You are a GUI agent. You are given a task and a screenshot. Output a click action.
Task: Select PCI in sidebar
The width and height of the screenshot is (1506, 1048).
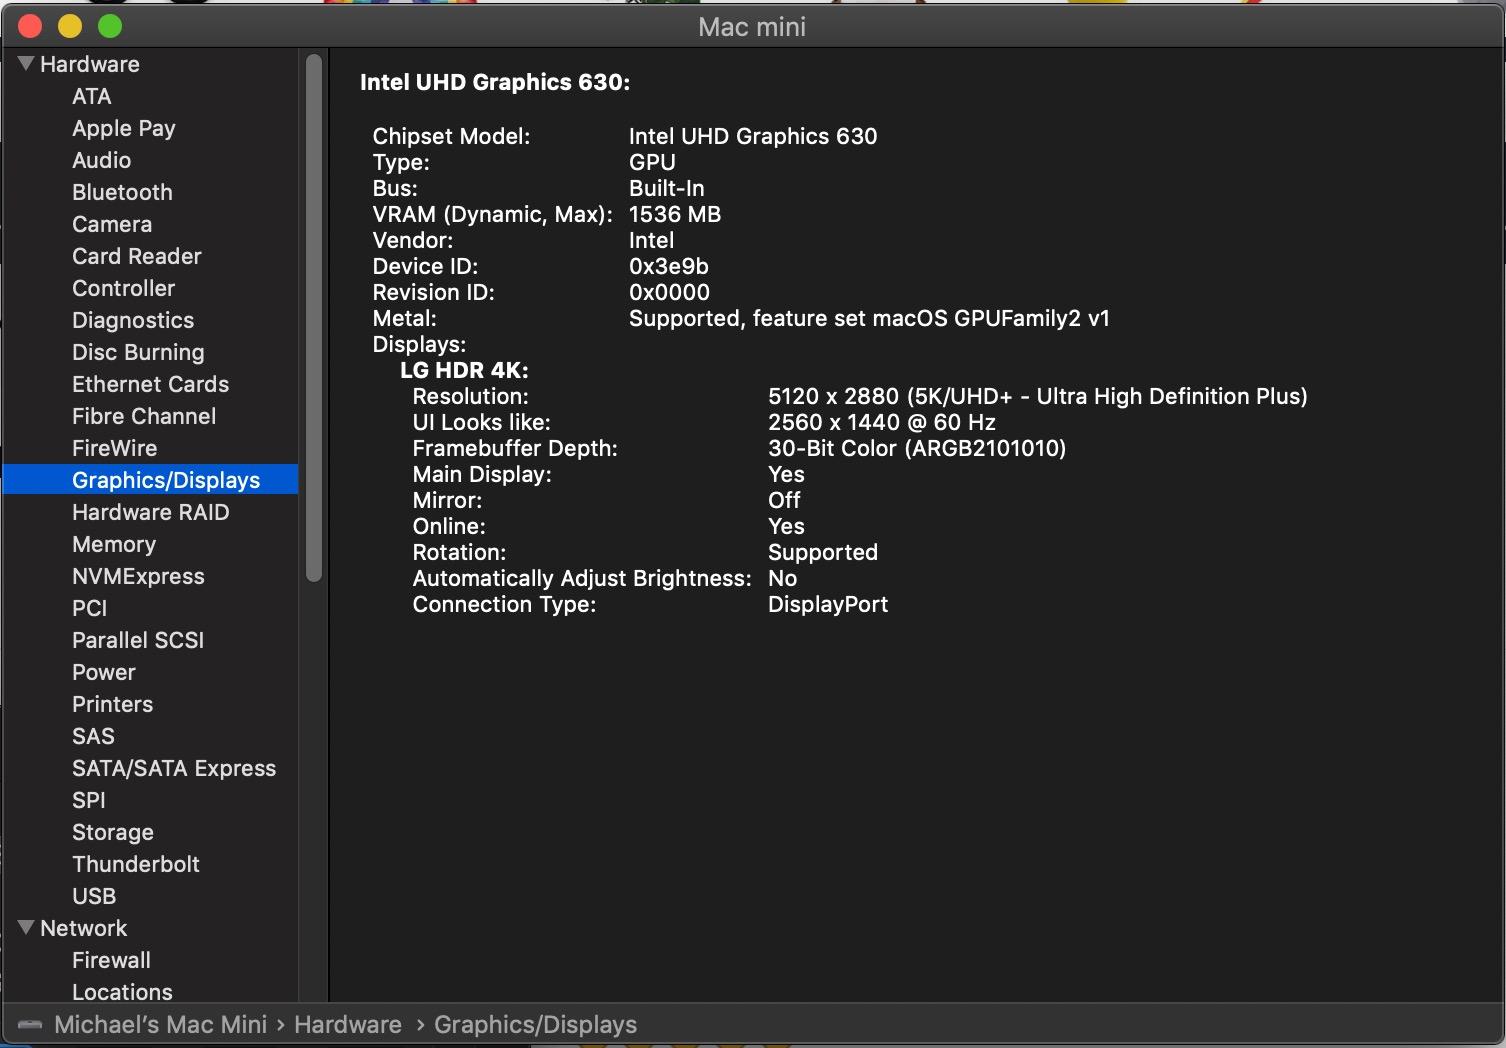[89, 608]
